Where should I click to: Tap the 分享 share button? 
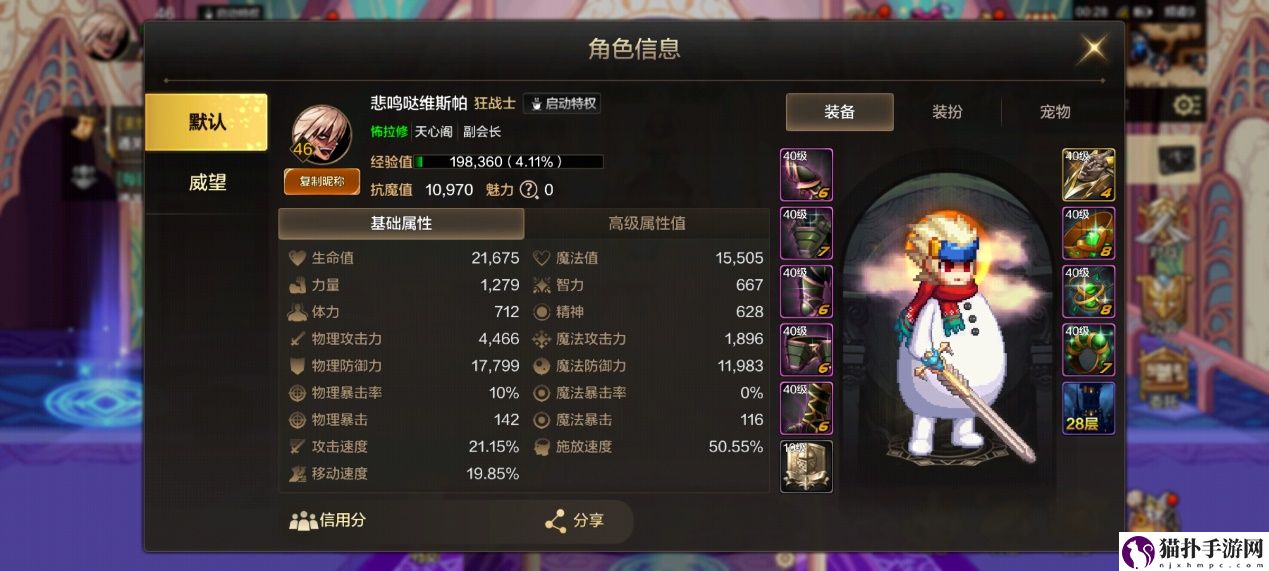click(x=575, y=521)
